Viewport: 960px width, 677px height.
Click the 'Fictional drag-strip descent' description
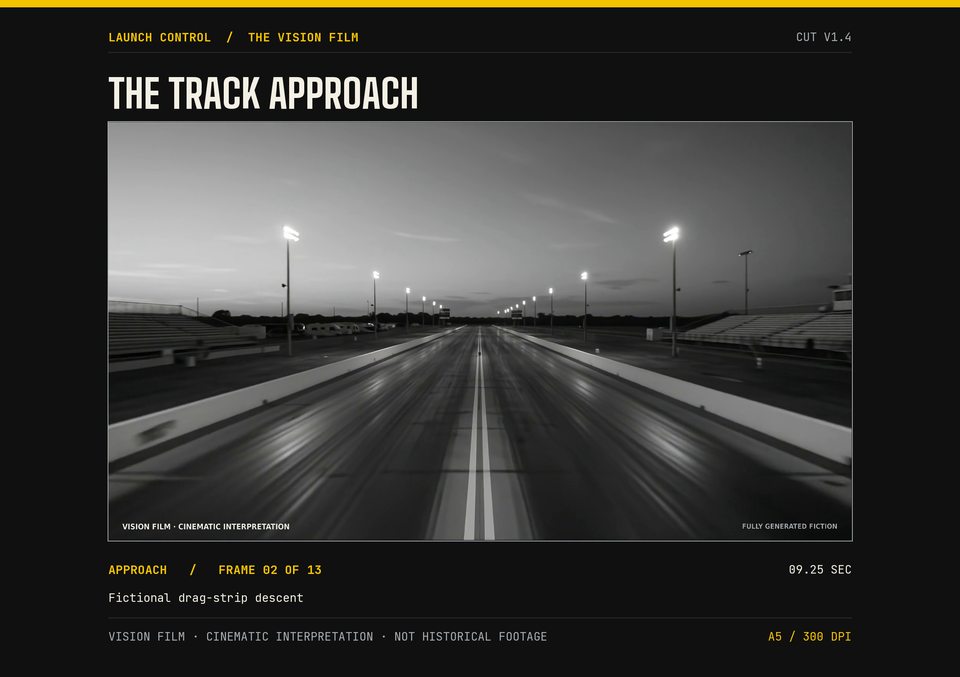206,598
